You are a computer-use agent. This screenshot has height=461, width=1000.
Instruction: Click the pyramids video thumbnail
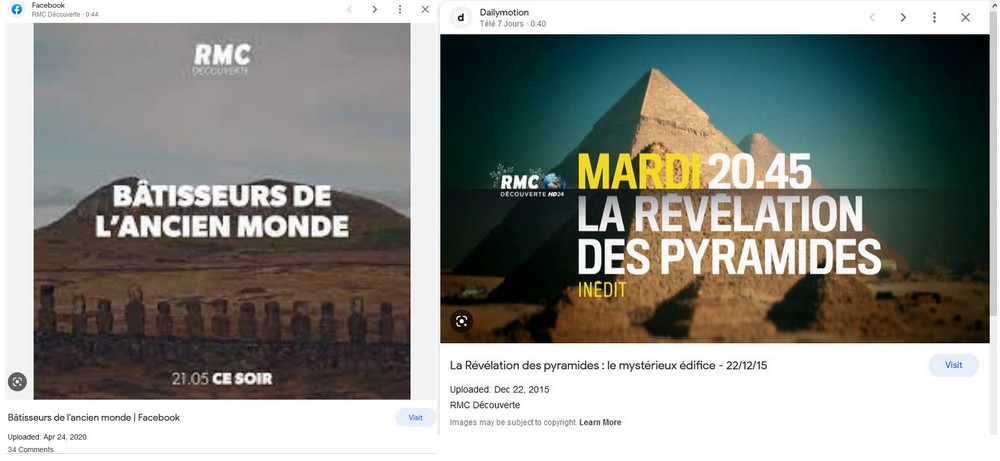[x=714, y=189]
